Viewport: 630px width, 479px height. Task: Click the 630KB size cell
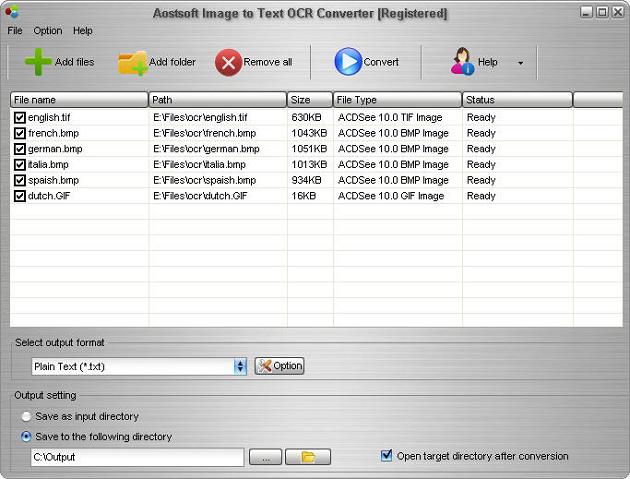[x=306, y=117]
